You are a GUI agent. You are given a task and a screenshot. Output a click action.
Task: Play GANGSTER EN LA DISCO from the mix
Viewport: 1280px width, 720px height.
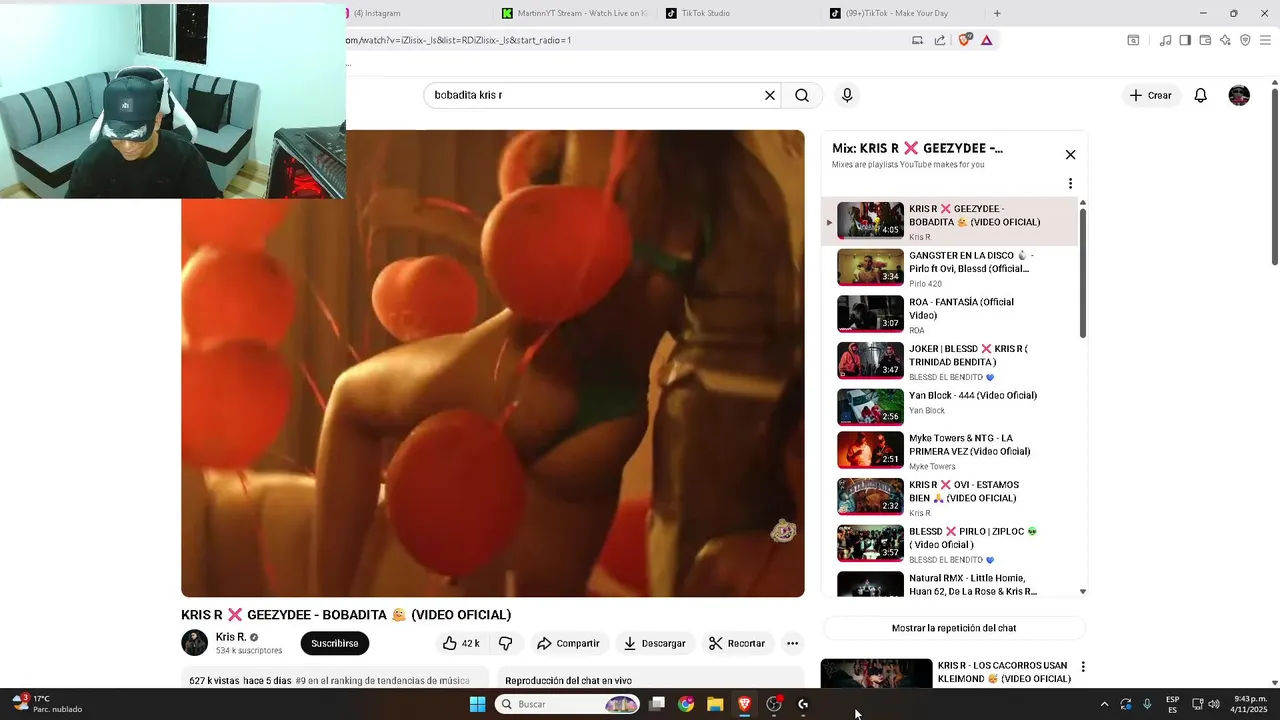pos(951,268)
